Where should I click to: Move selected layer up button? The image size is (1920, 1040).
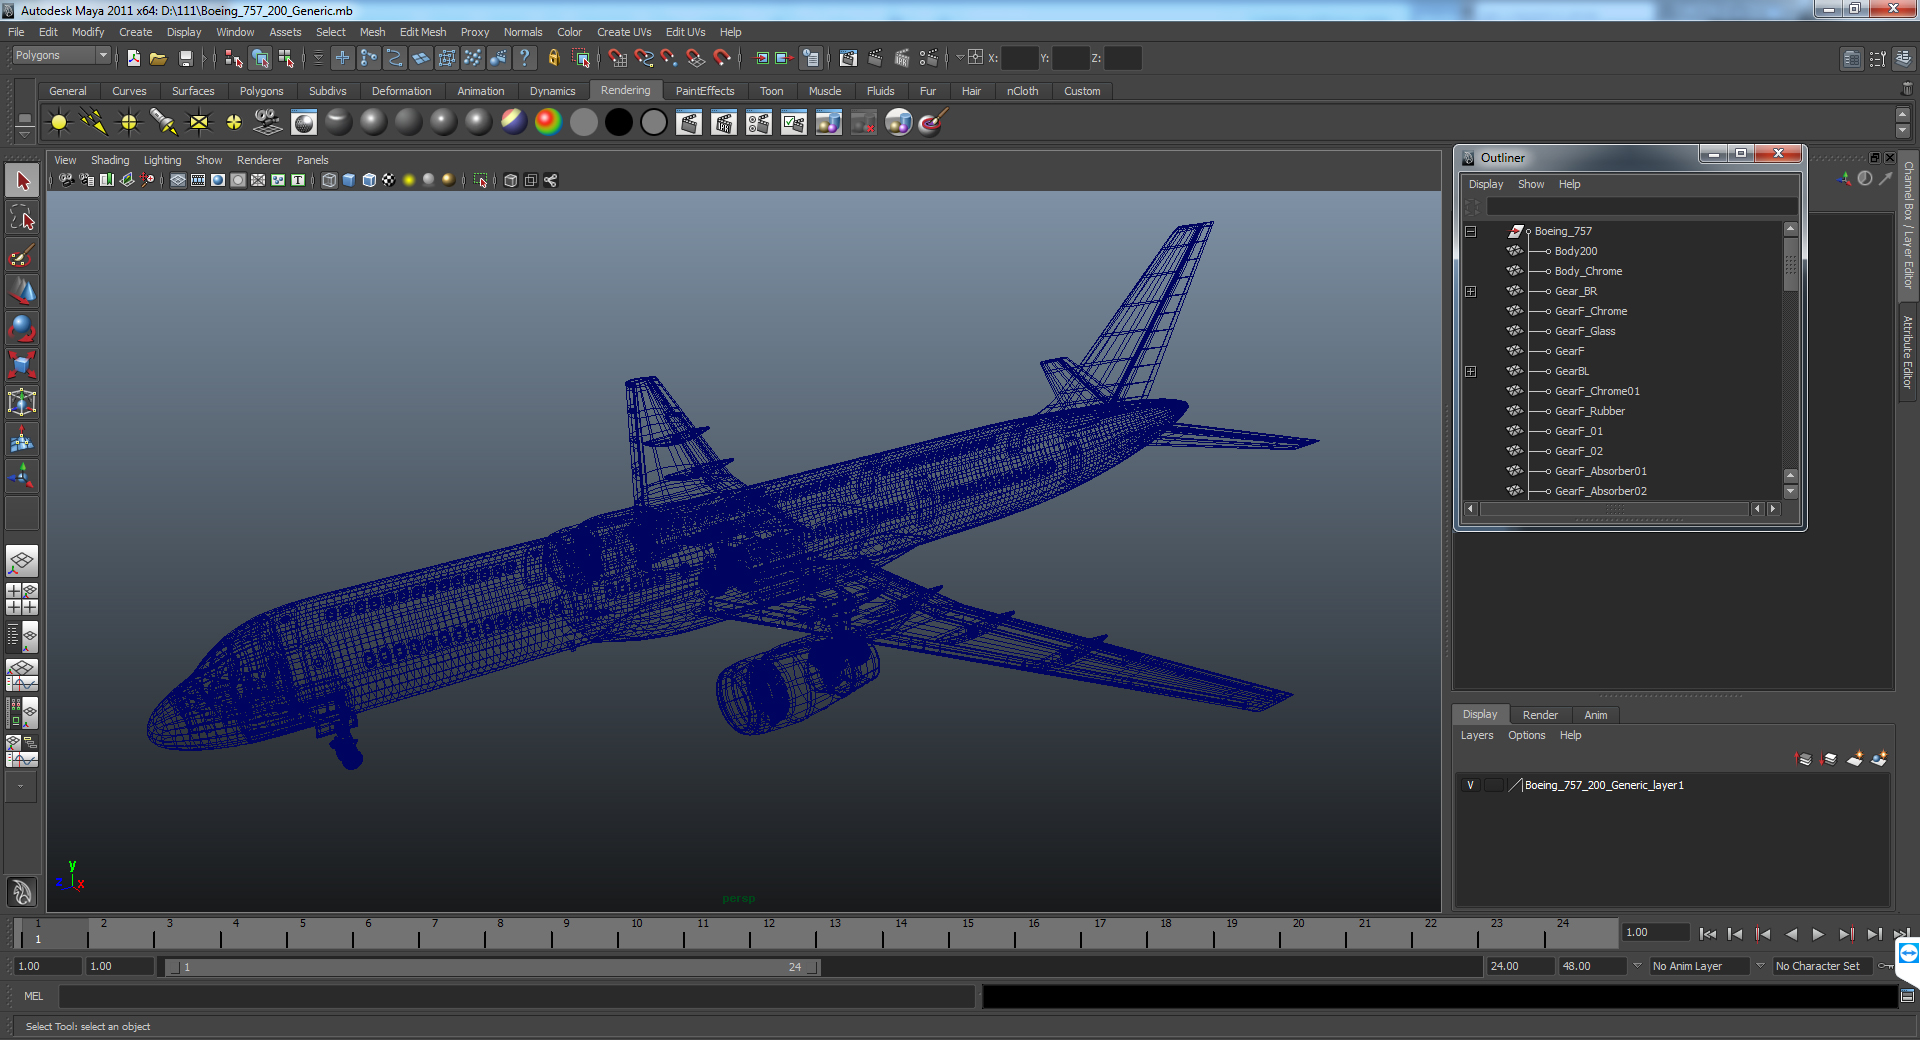[x=1804, y=759]
